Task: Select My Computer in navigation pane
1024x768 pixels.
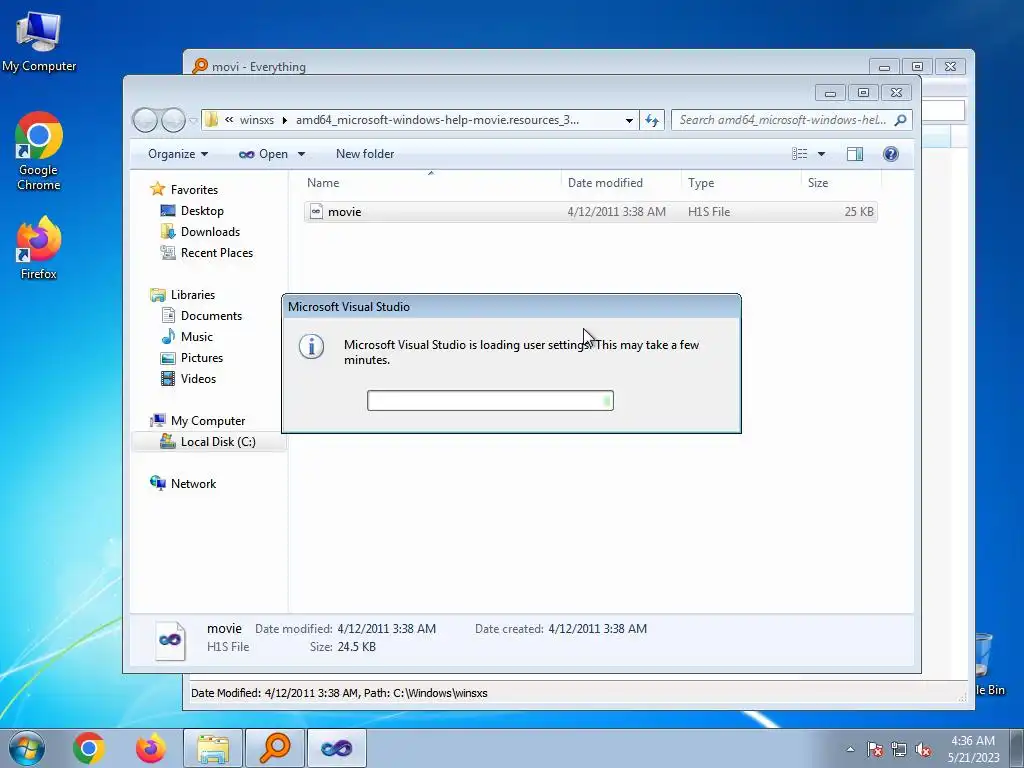Action: pos(208,421)
